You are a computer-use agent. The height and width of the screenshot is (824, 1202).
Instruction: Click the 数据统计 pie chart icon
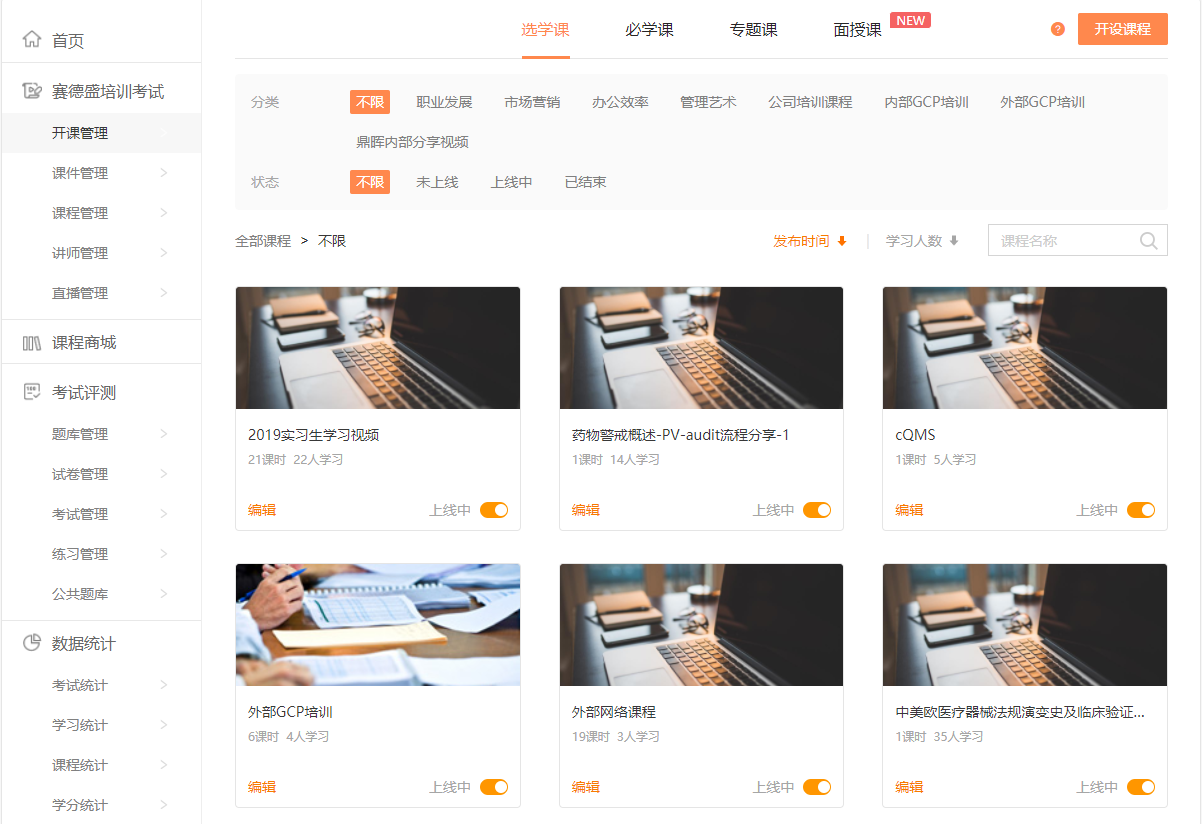32,643
